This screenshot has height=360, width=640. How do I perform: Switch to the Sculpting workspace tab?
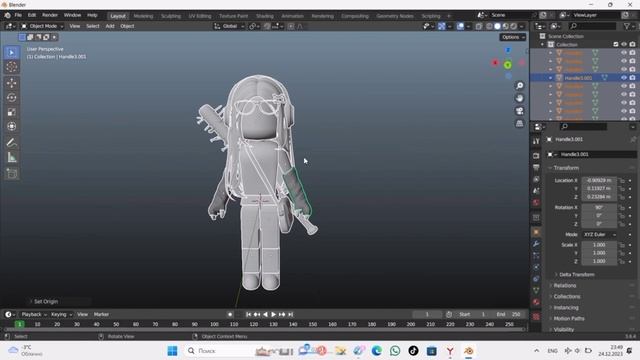point(171,16)
